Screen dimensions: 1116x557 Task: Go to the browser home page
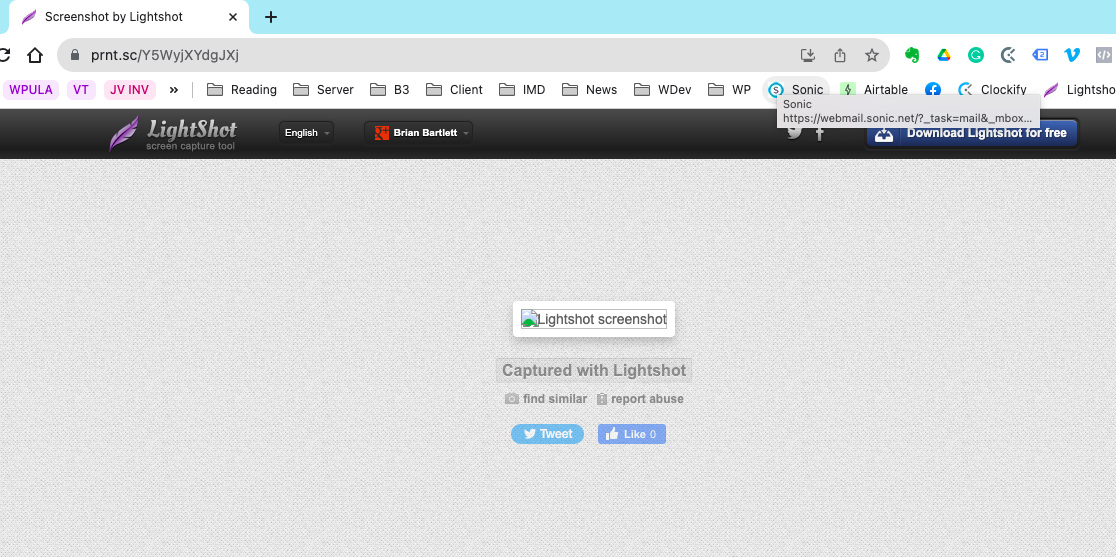(34, 55)
